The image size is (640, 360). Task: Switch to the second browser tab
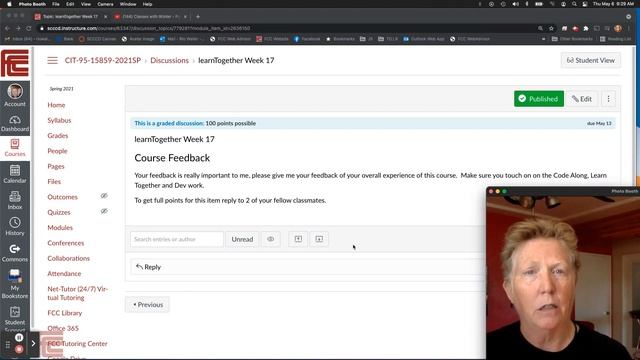coord(150,17)
